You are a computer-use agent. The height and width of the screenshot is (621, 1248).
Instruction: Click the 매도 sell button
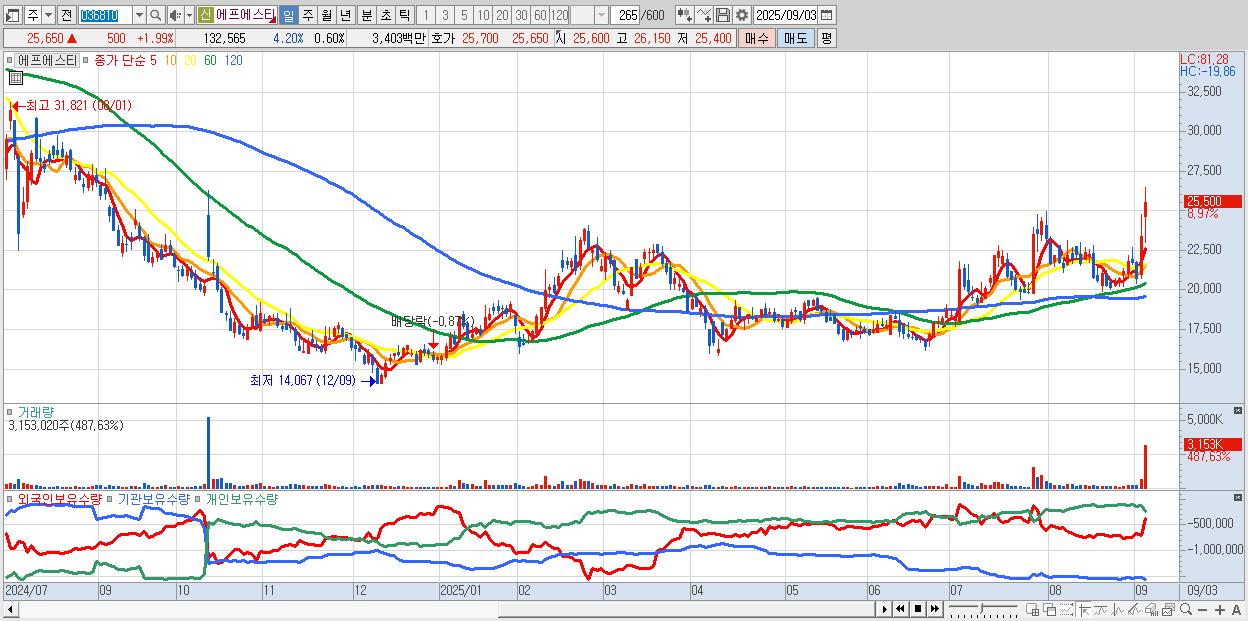click(x=795, y=38)
